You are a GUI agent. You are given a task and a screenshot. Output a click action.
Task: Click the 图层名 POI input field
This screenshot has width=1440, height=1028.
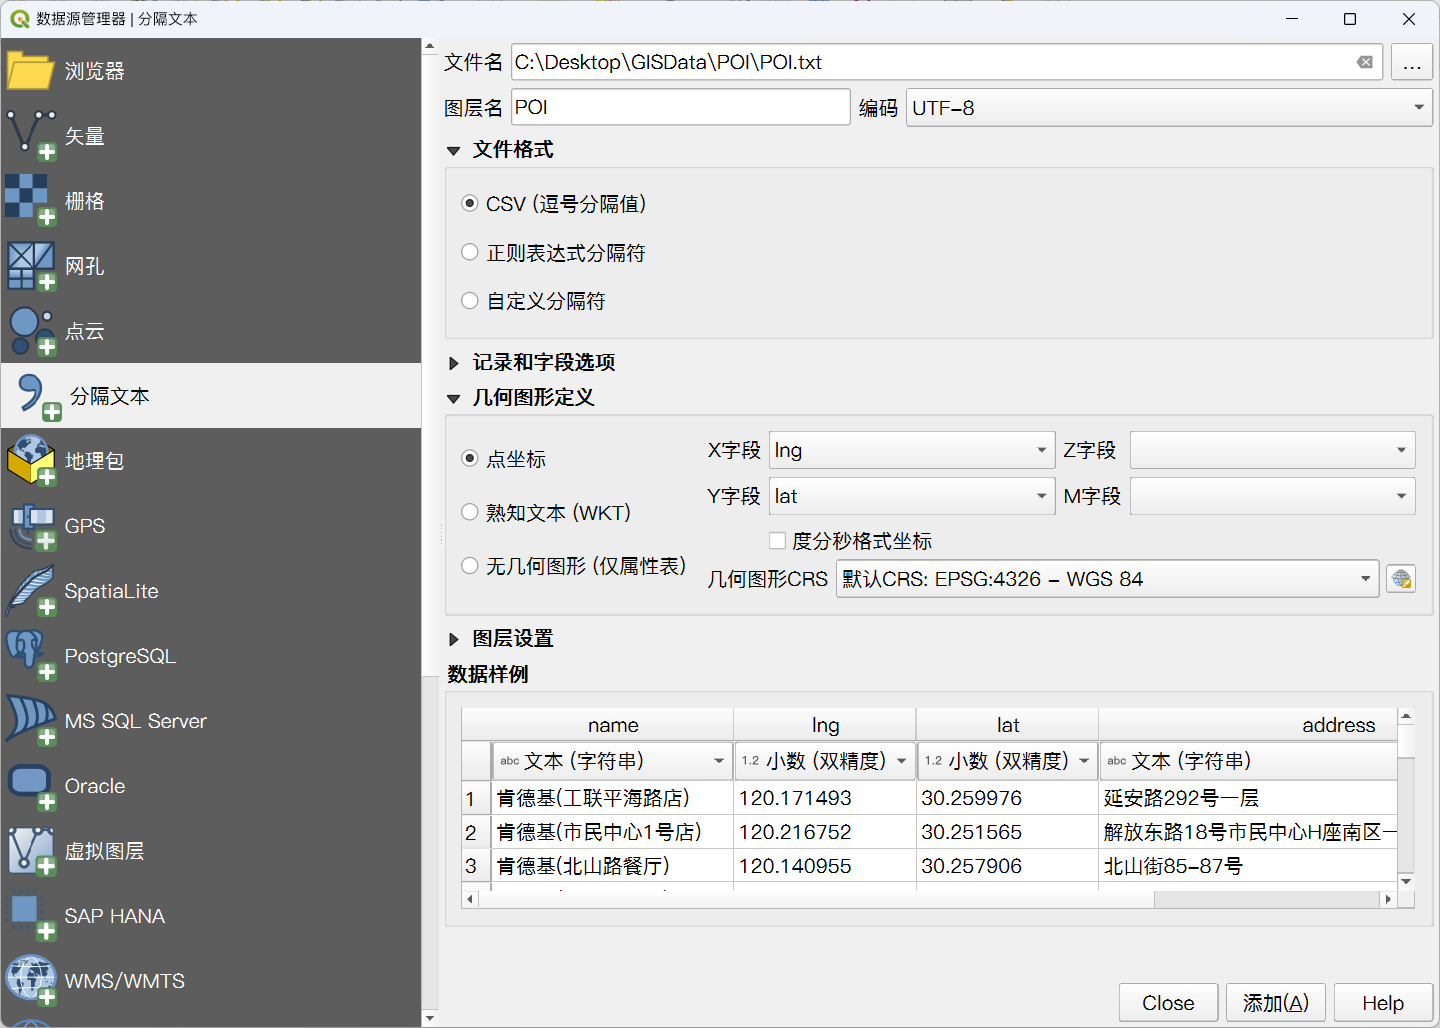tap(681, 107)
